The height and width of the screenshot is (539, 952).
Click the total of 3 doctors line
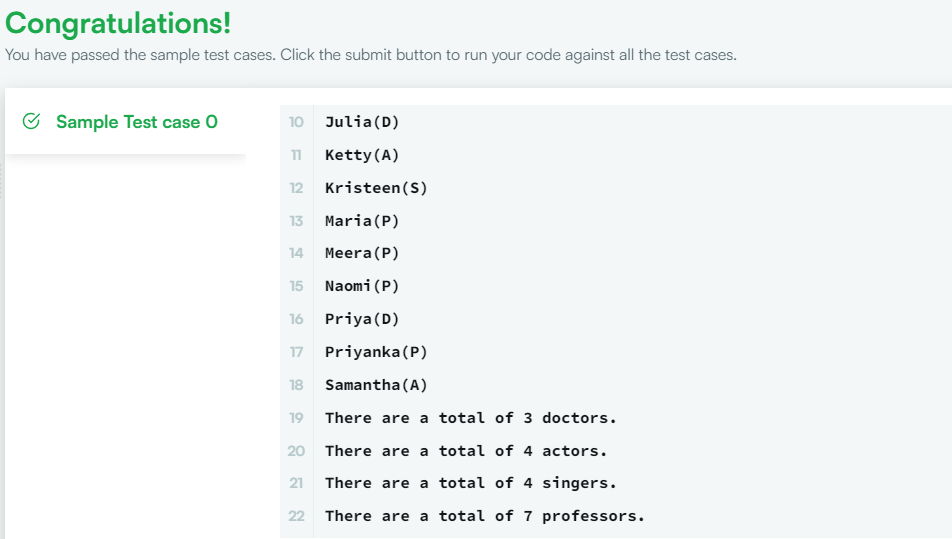click(471, 418)
